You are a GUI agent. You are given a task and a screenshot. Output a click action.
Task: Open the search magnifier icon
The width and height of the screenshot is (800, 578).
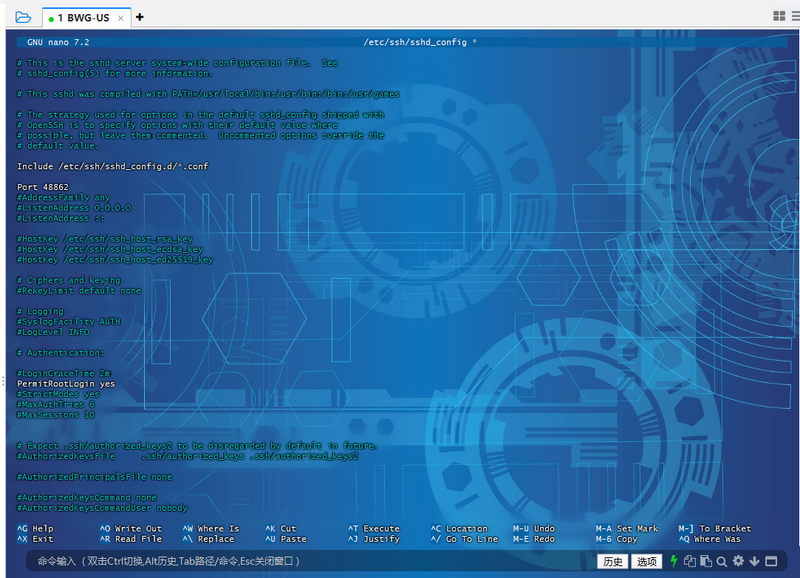click(722, 561)
